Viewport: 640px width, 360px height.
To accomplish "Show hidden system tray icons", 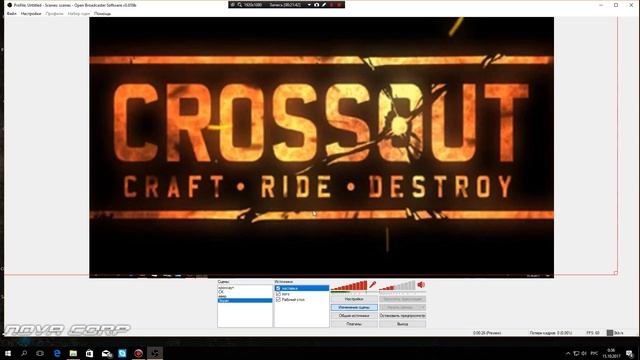I will point(568,353).
